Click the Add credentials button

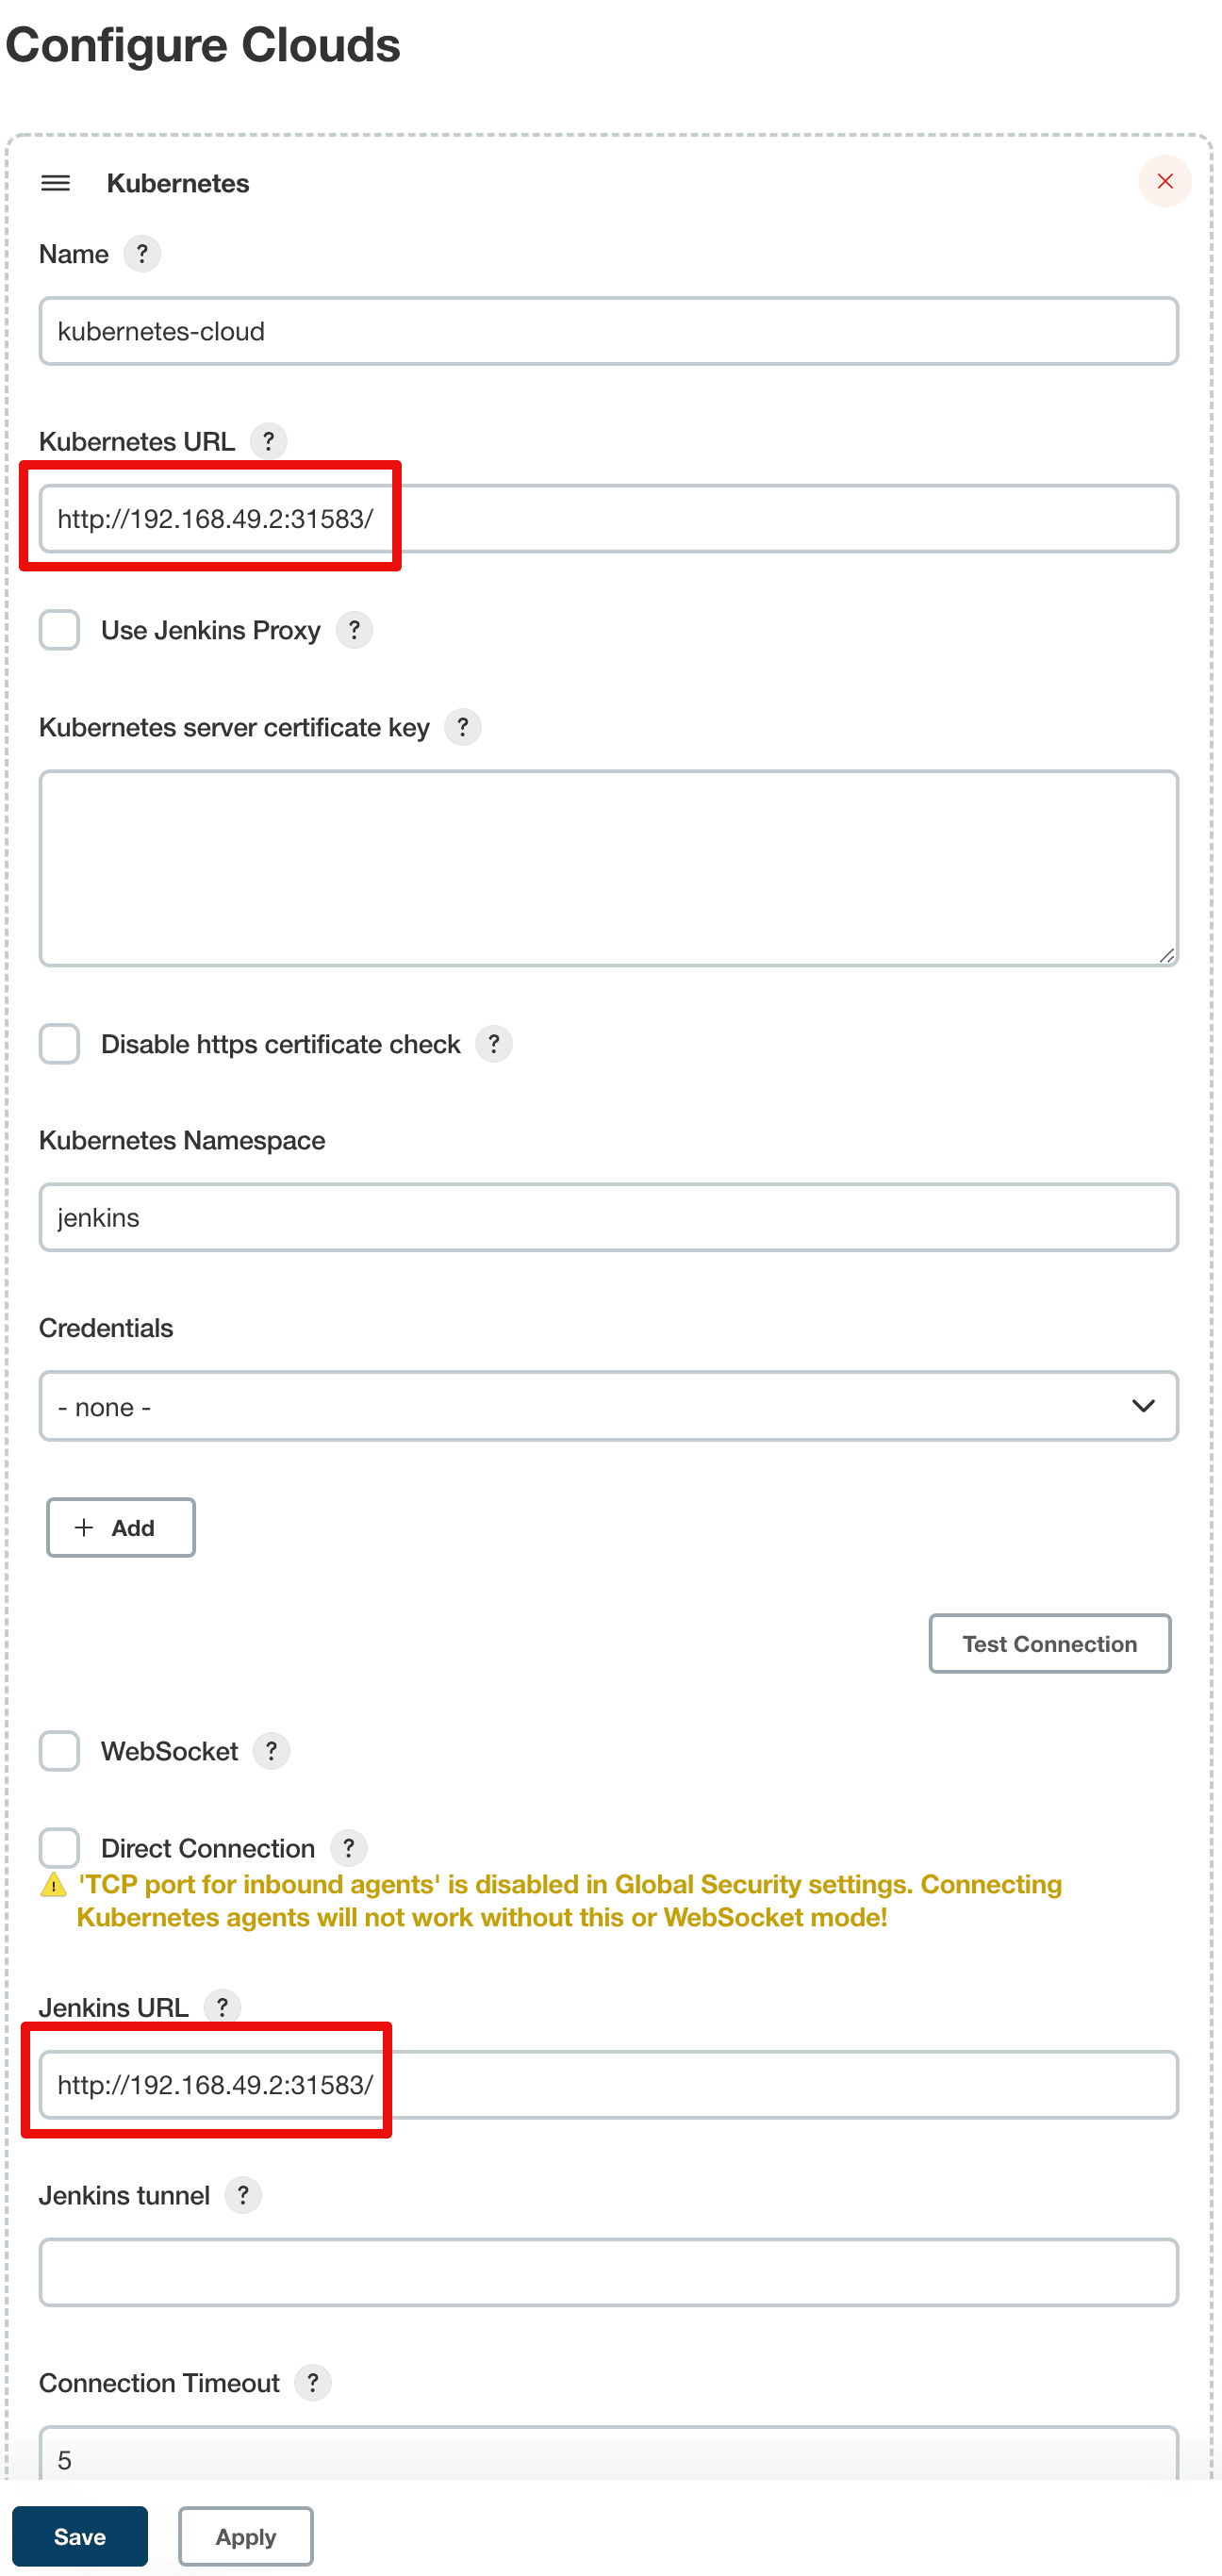[120, 1527]
